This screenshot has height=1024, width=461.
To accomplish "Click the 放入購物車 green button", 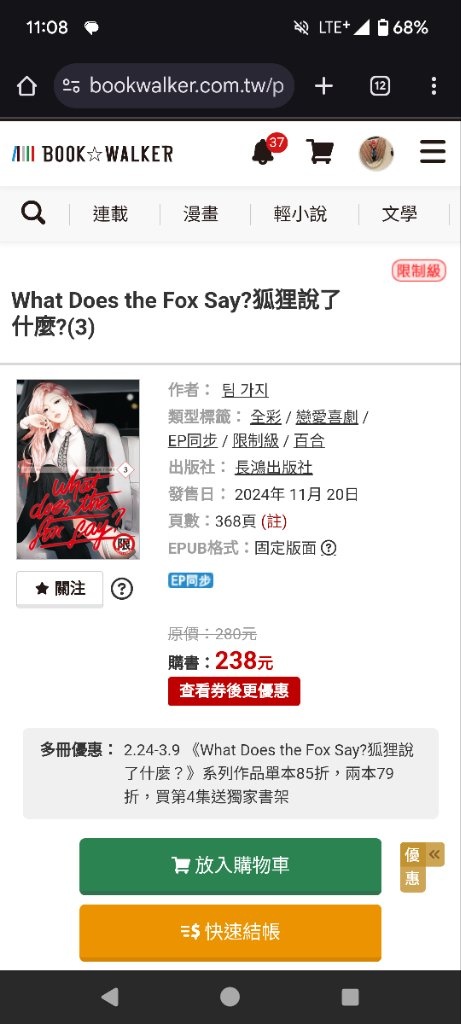I will coord(230,866).
